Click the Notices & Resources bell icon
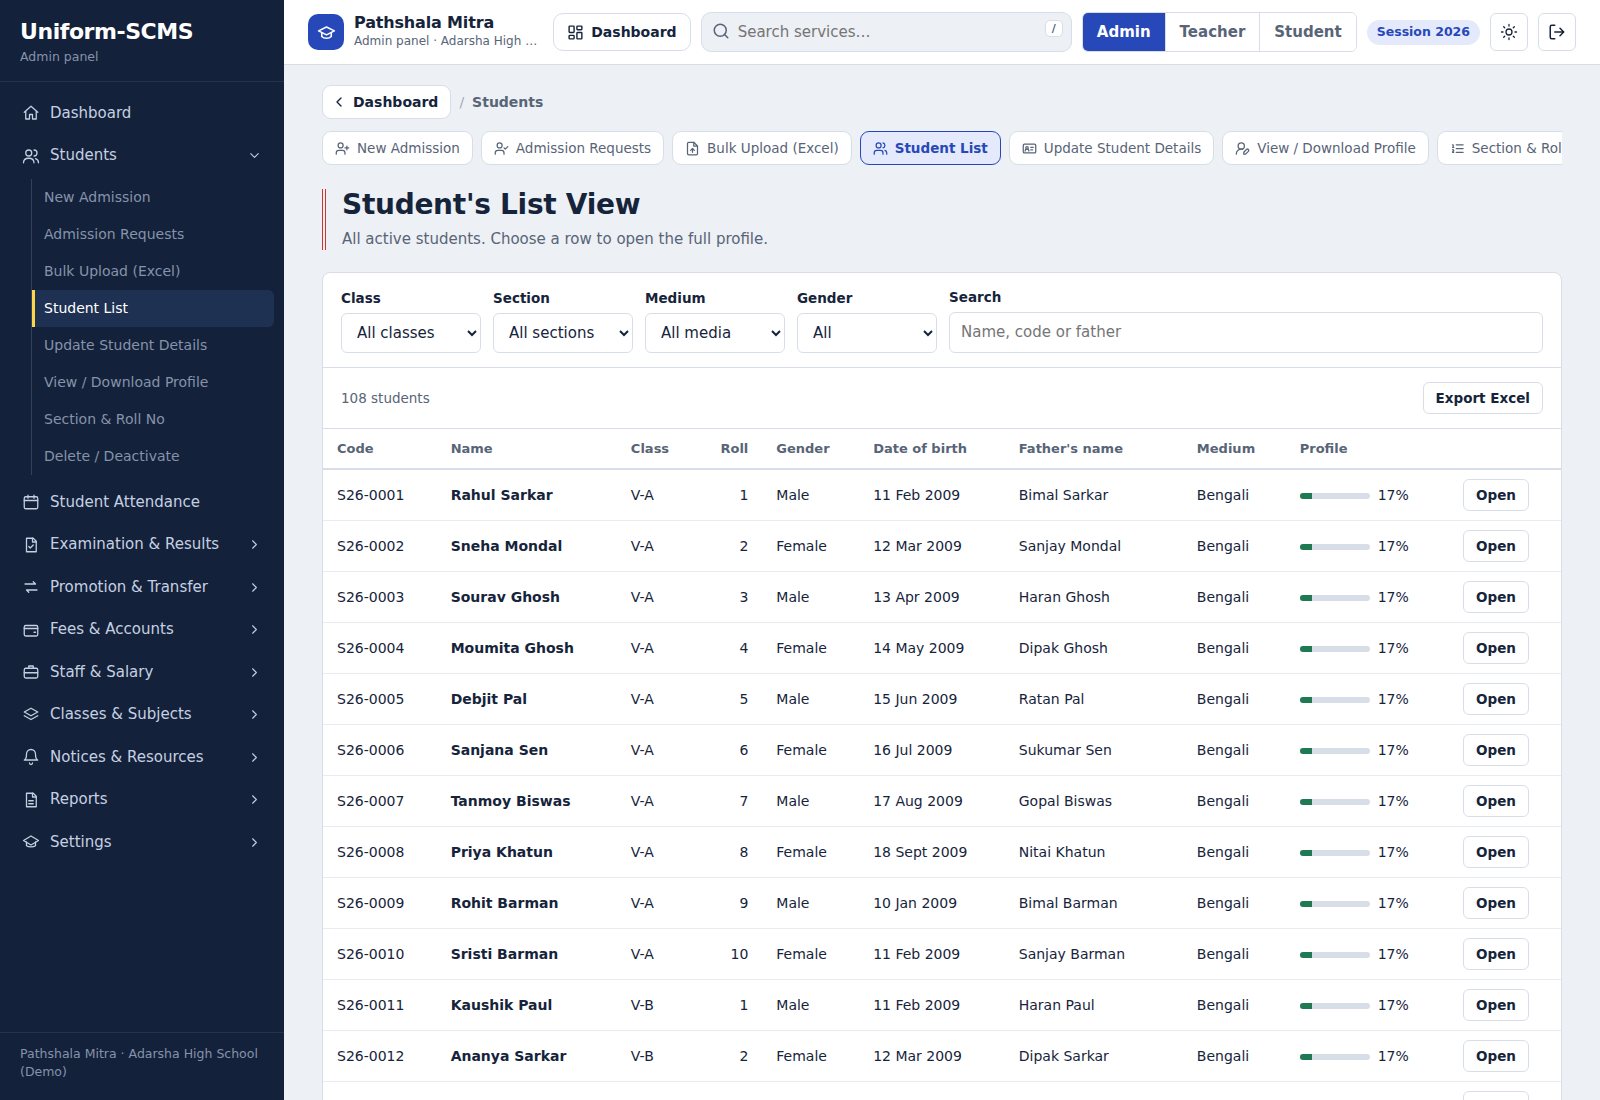Image resolution: width=1600 pixels, height=1100 pixels. [x=31, y=757]
